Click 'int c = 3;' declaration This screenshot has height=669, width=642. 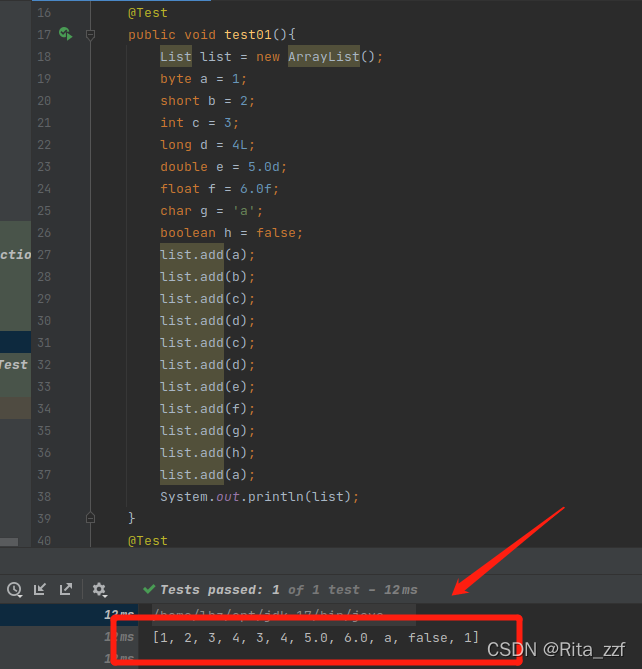[x=199, y=123]
